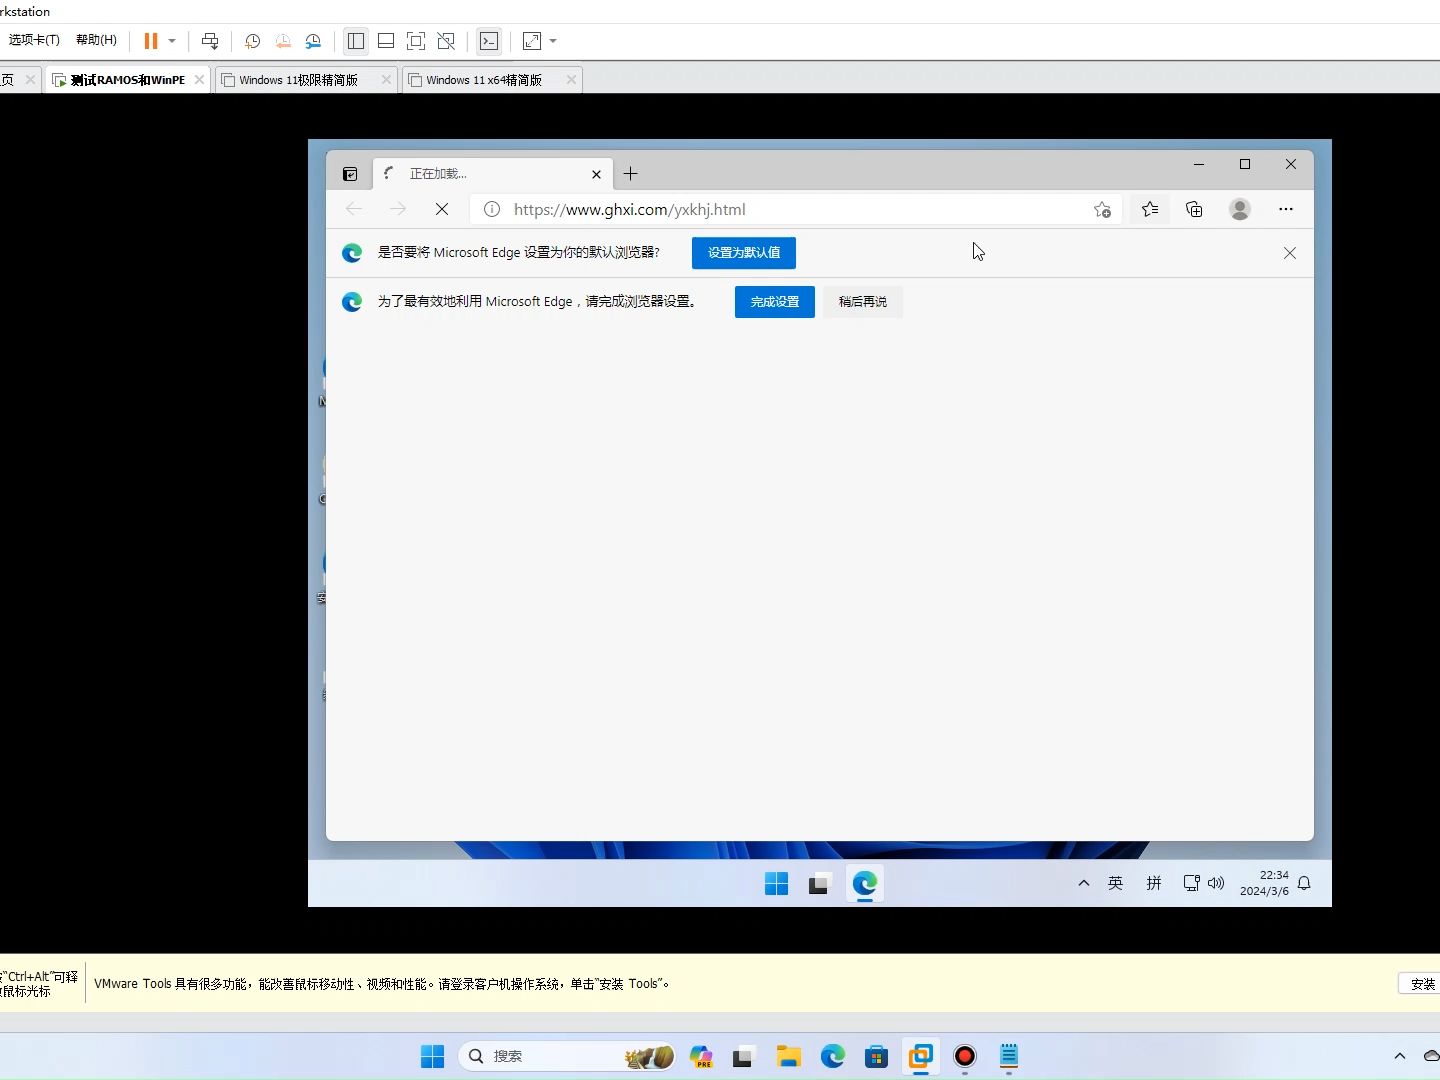Open guest network status icon

pyautogui.click(x=1191, y=883)
